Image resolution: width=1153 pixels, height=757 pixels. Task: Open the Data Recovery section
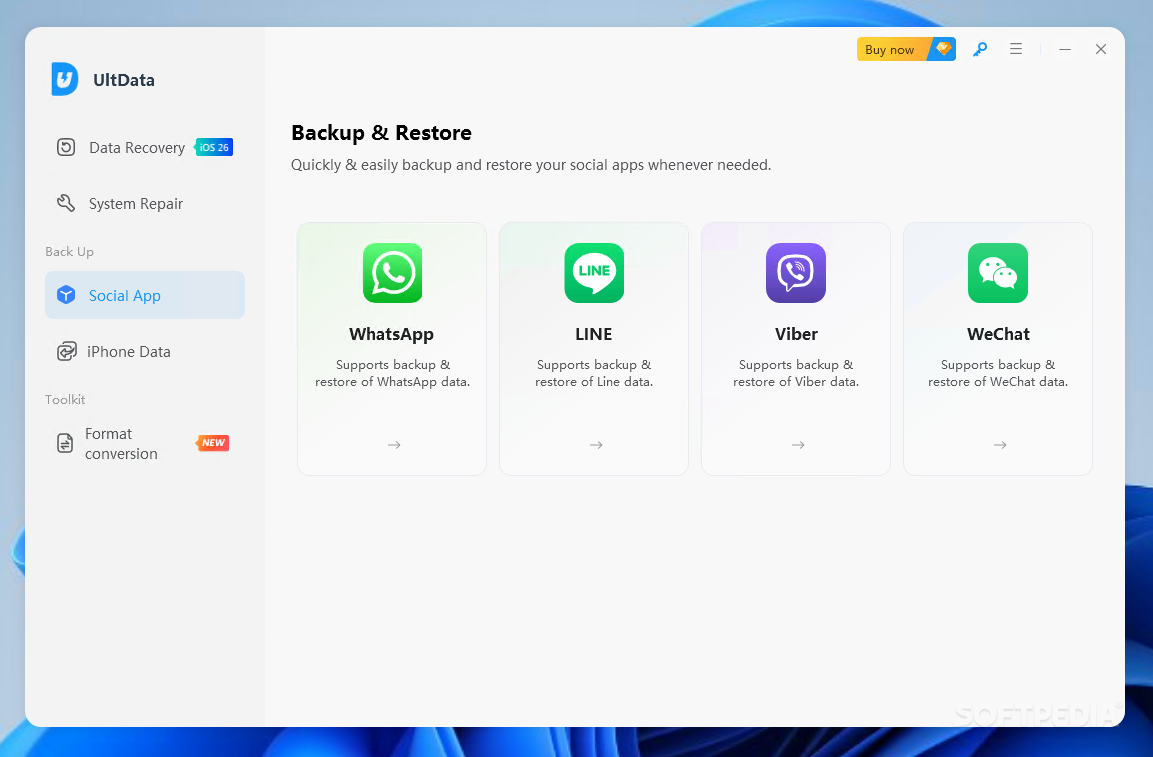(x=145, y=147)
